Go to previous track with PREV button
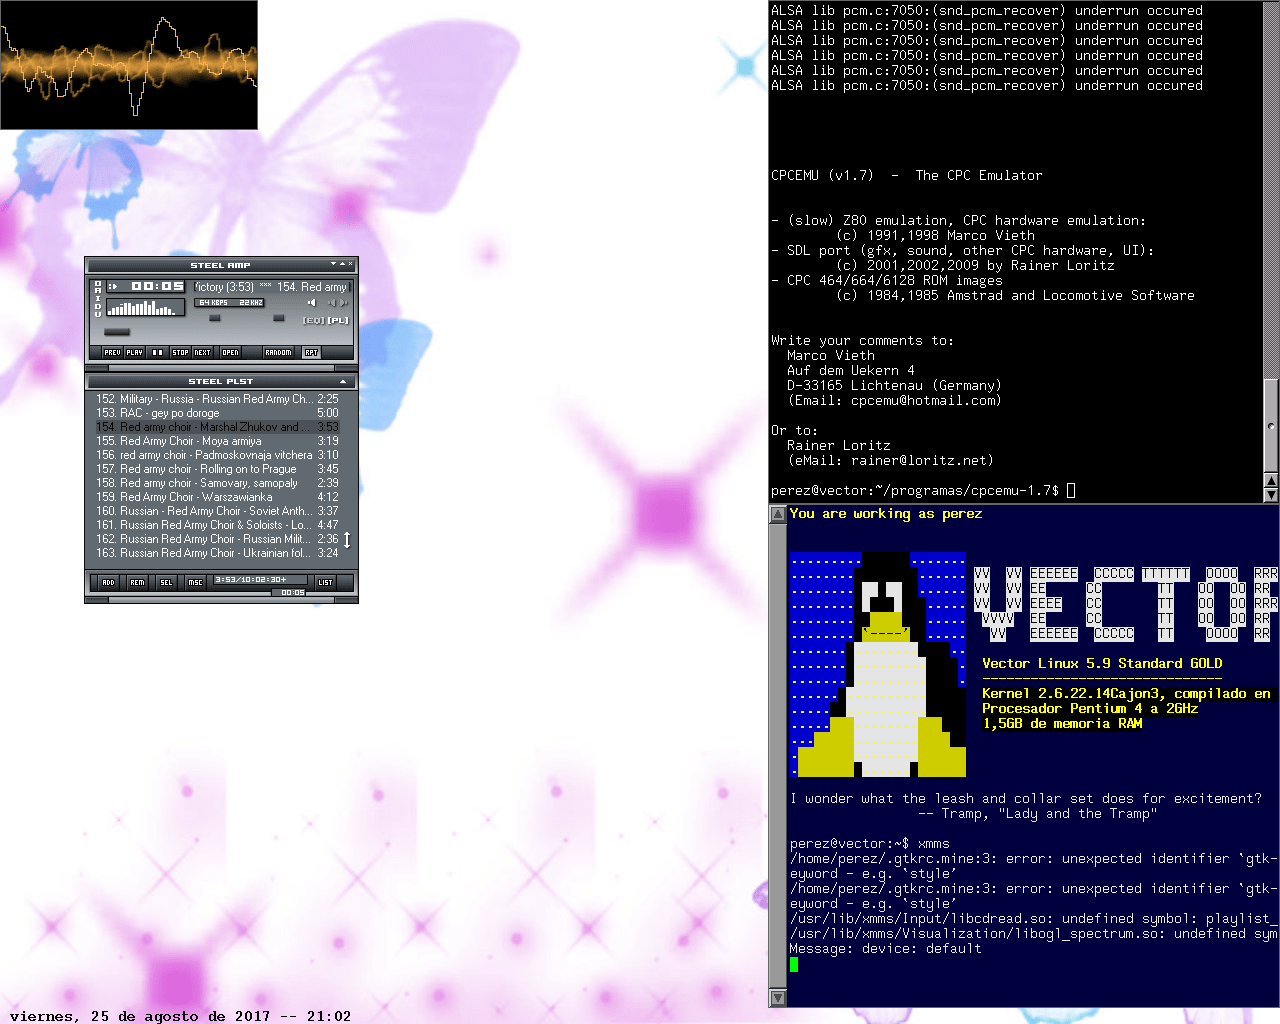This screenshot has height=1024, width=1280. click(112, 352)
